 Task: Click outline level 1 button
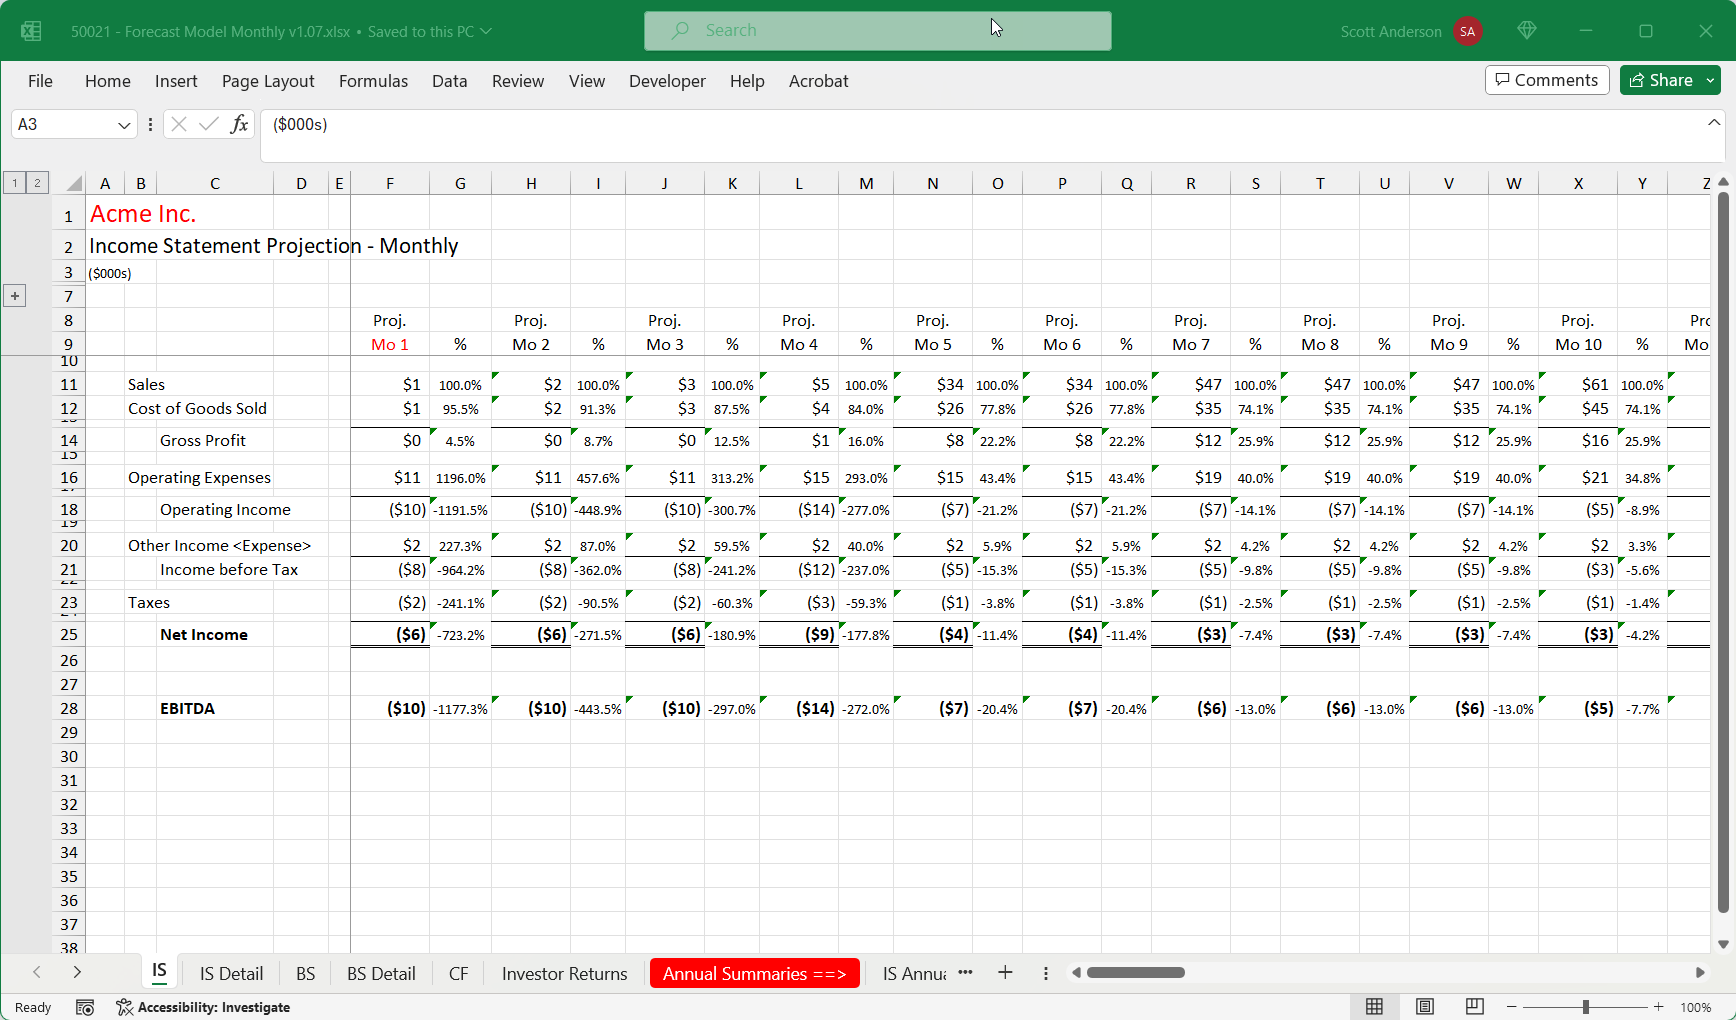point(15,183)
